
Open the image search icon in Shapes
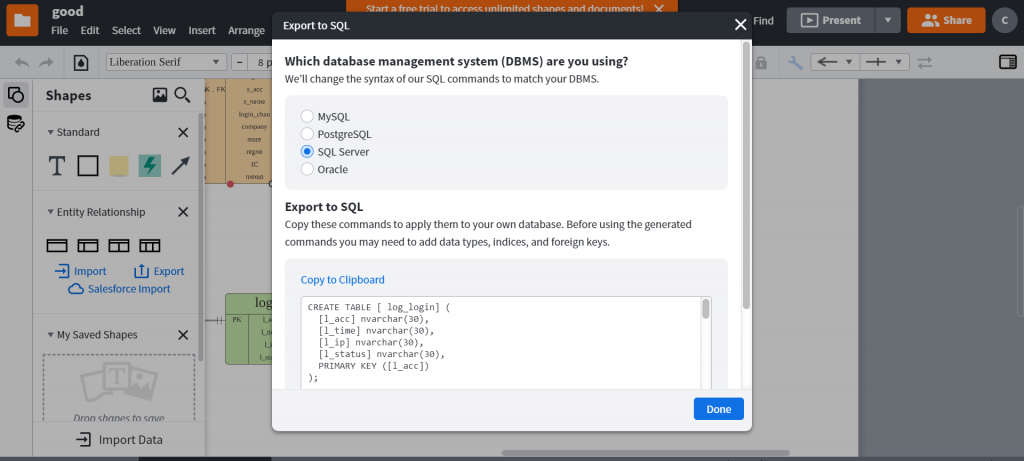tap(159, 95)
